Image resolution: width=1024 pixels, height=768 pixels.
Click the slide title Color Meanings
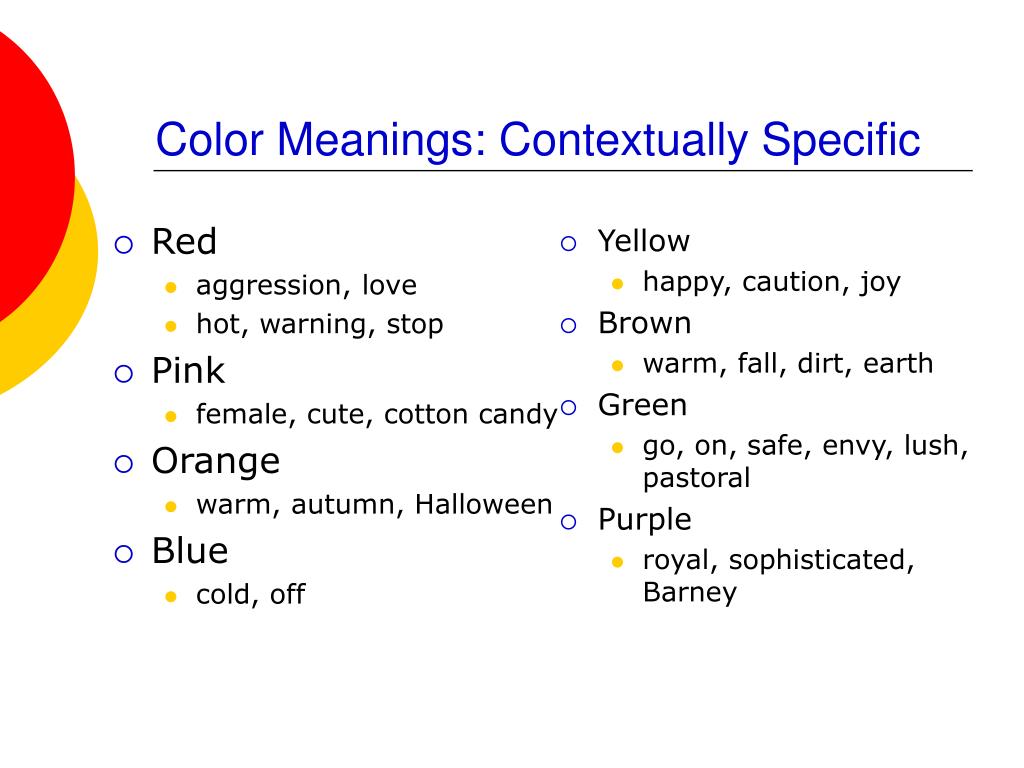[x=537, y=140]
